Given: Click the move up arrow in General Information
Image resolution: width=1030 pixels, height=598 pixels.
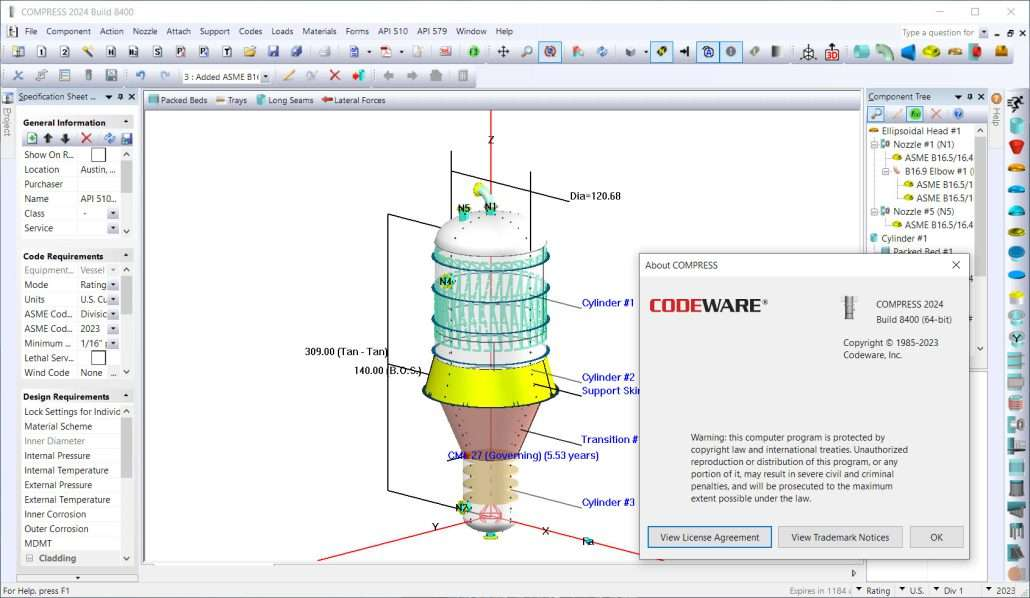Looking at the screenshot, I should [x=48, y=138].
